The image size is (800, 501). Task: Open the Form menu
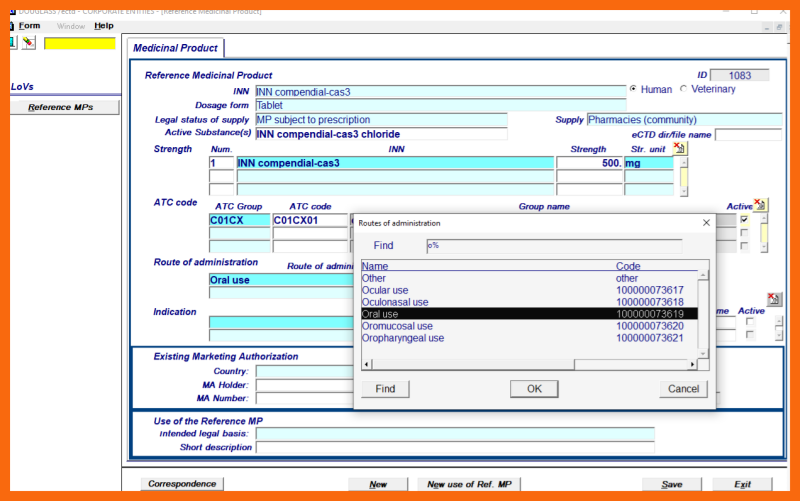point(30,26)
